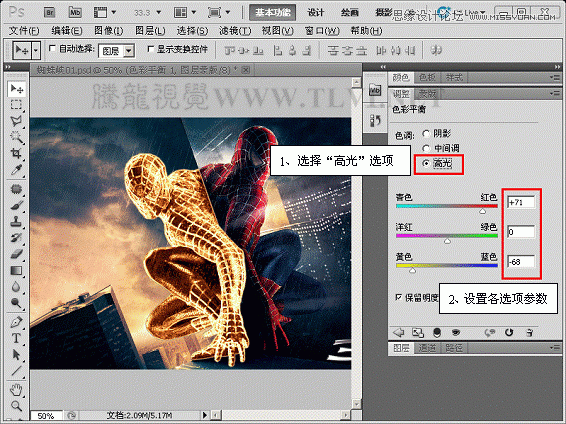
Task: Select the Crop tool
Action: click(16, 153)
